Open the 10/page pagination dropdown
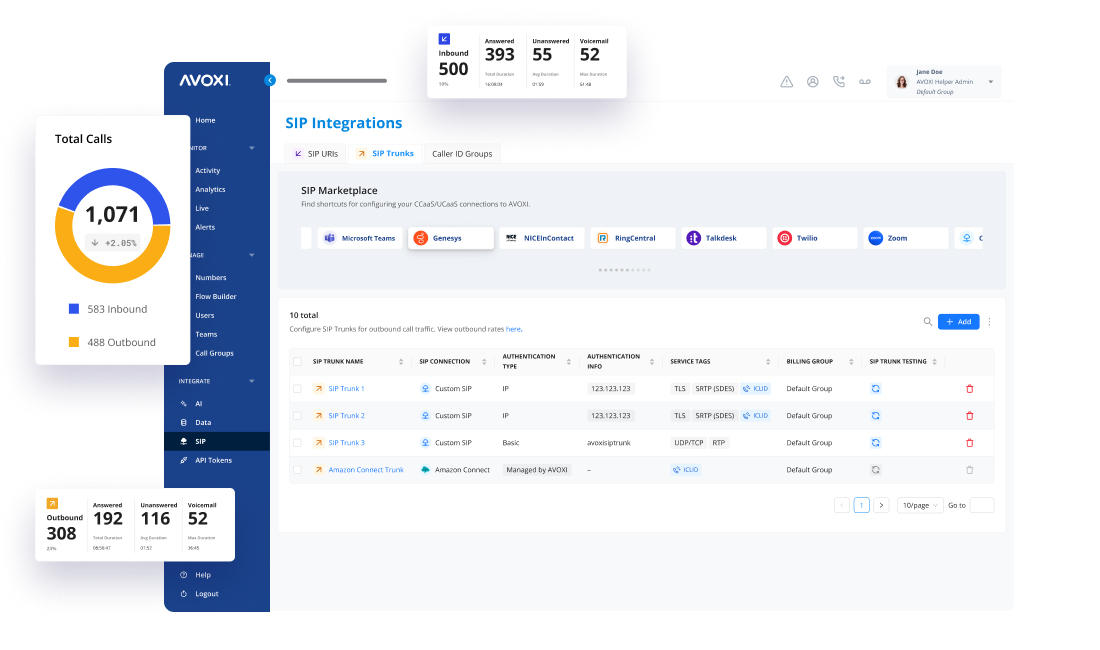 pyautogui.click(x=919, y=506)
